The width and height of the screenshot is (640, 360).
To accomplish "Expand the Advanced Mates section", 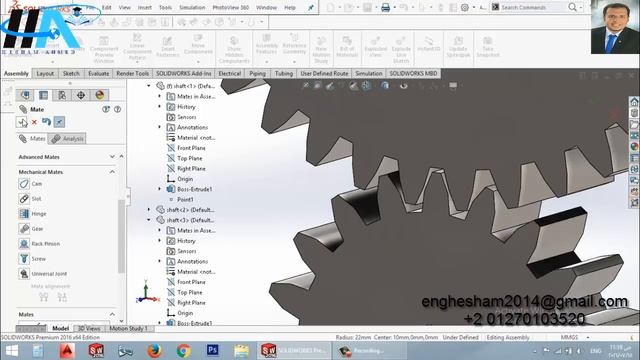I will tap(112, 157).
